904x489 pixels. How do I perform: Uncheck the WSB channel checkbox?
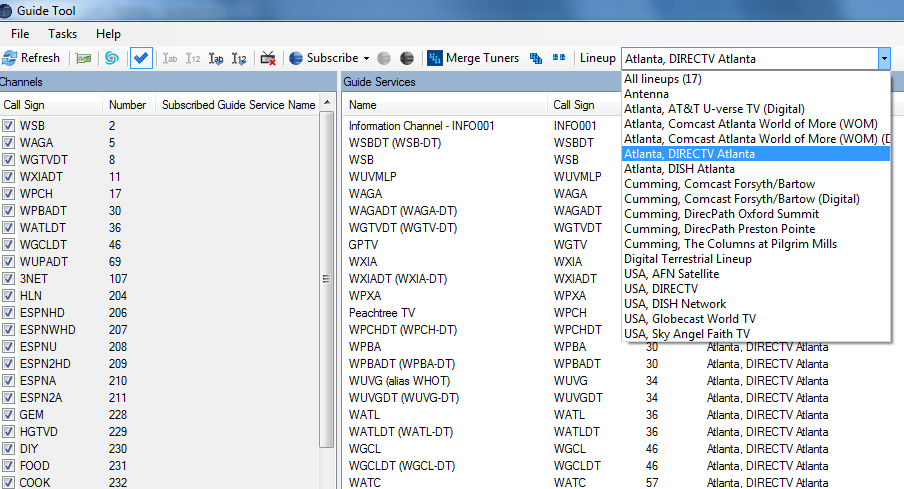8,126
